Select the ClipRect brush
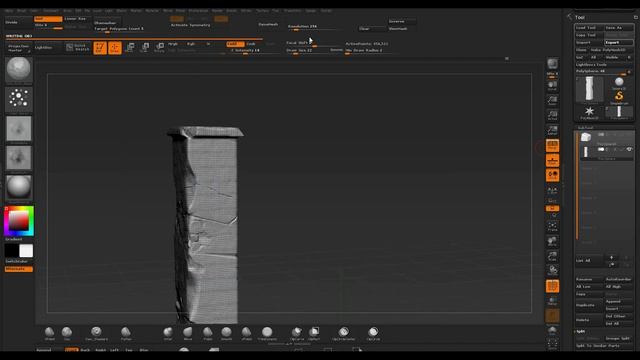 point(314,333)
